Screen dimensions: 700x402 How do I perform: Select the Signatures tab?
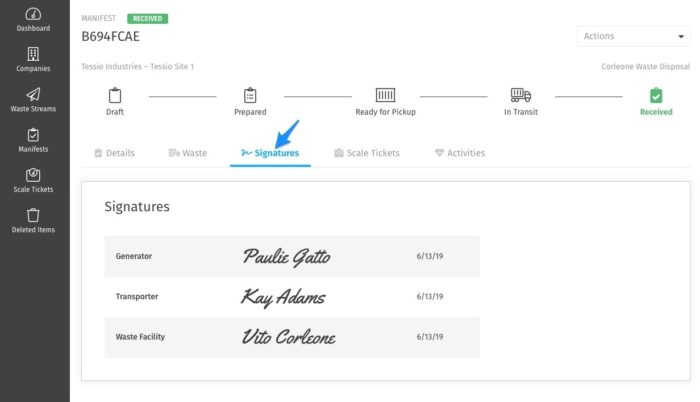(270, 153)
